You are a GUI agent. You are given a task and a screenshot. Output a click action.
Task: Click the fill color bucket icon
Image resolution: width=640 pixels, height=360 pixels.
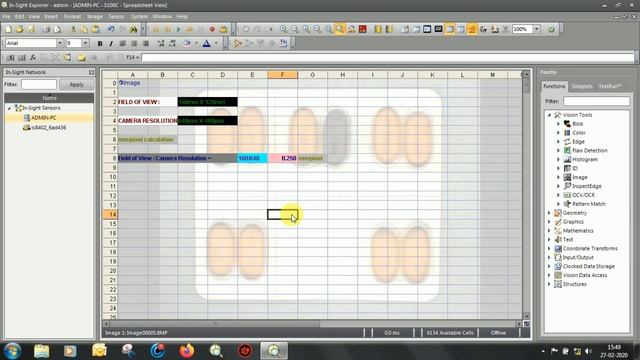pos(187,43)
